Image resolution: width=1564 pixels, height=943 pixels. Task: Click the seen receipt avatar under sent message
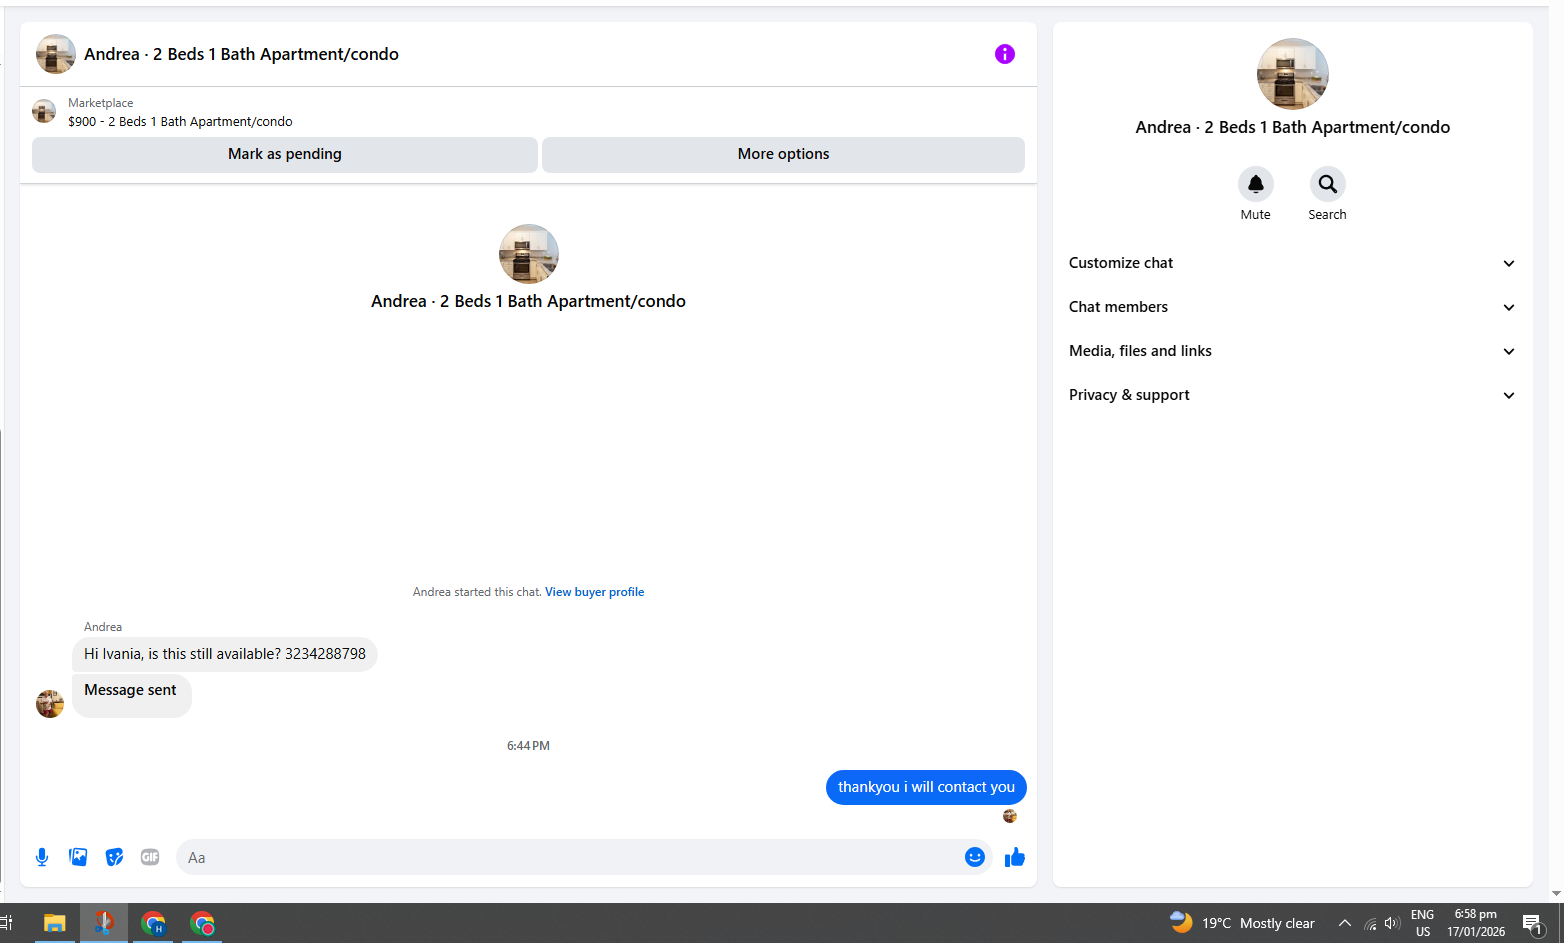tap(1010, 816)
